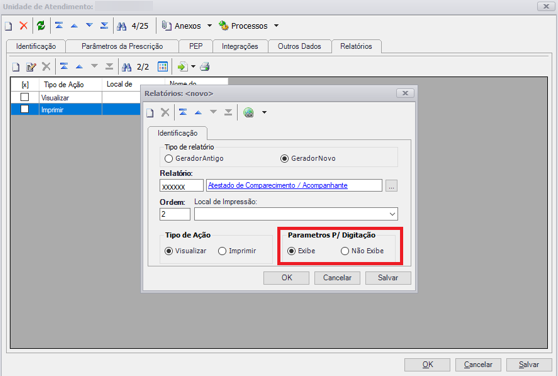Switch to the Identificação tab of Unidade
Screen dimensions: 558x376
36,46
